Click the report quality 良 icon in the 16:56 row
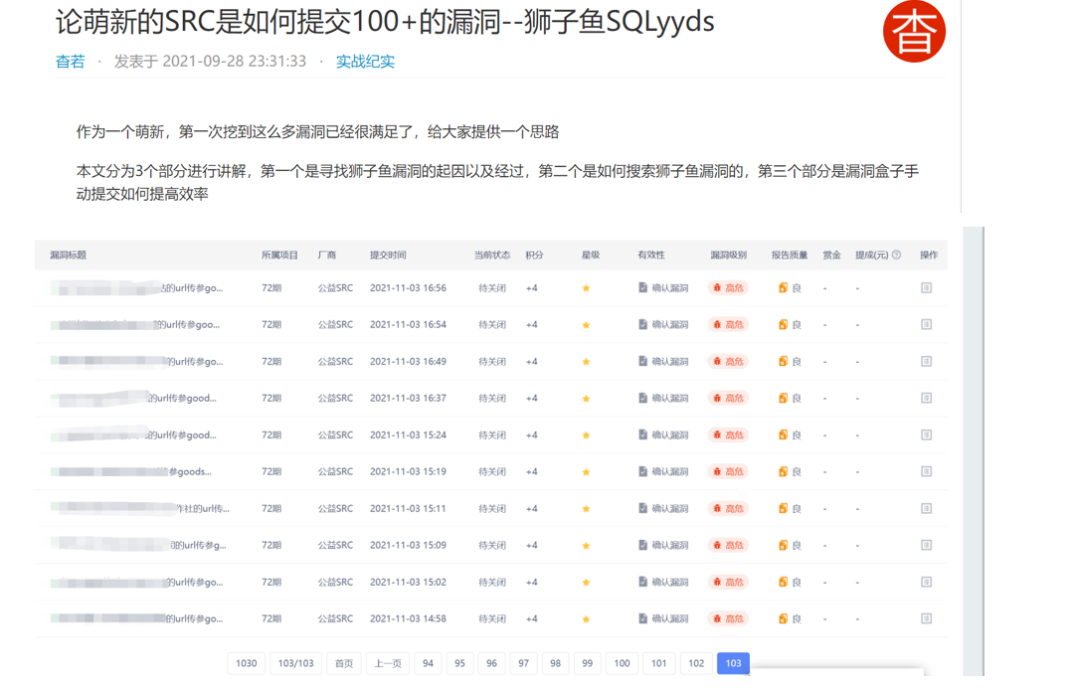 pos(783,288)
